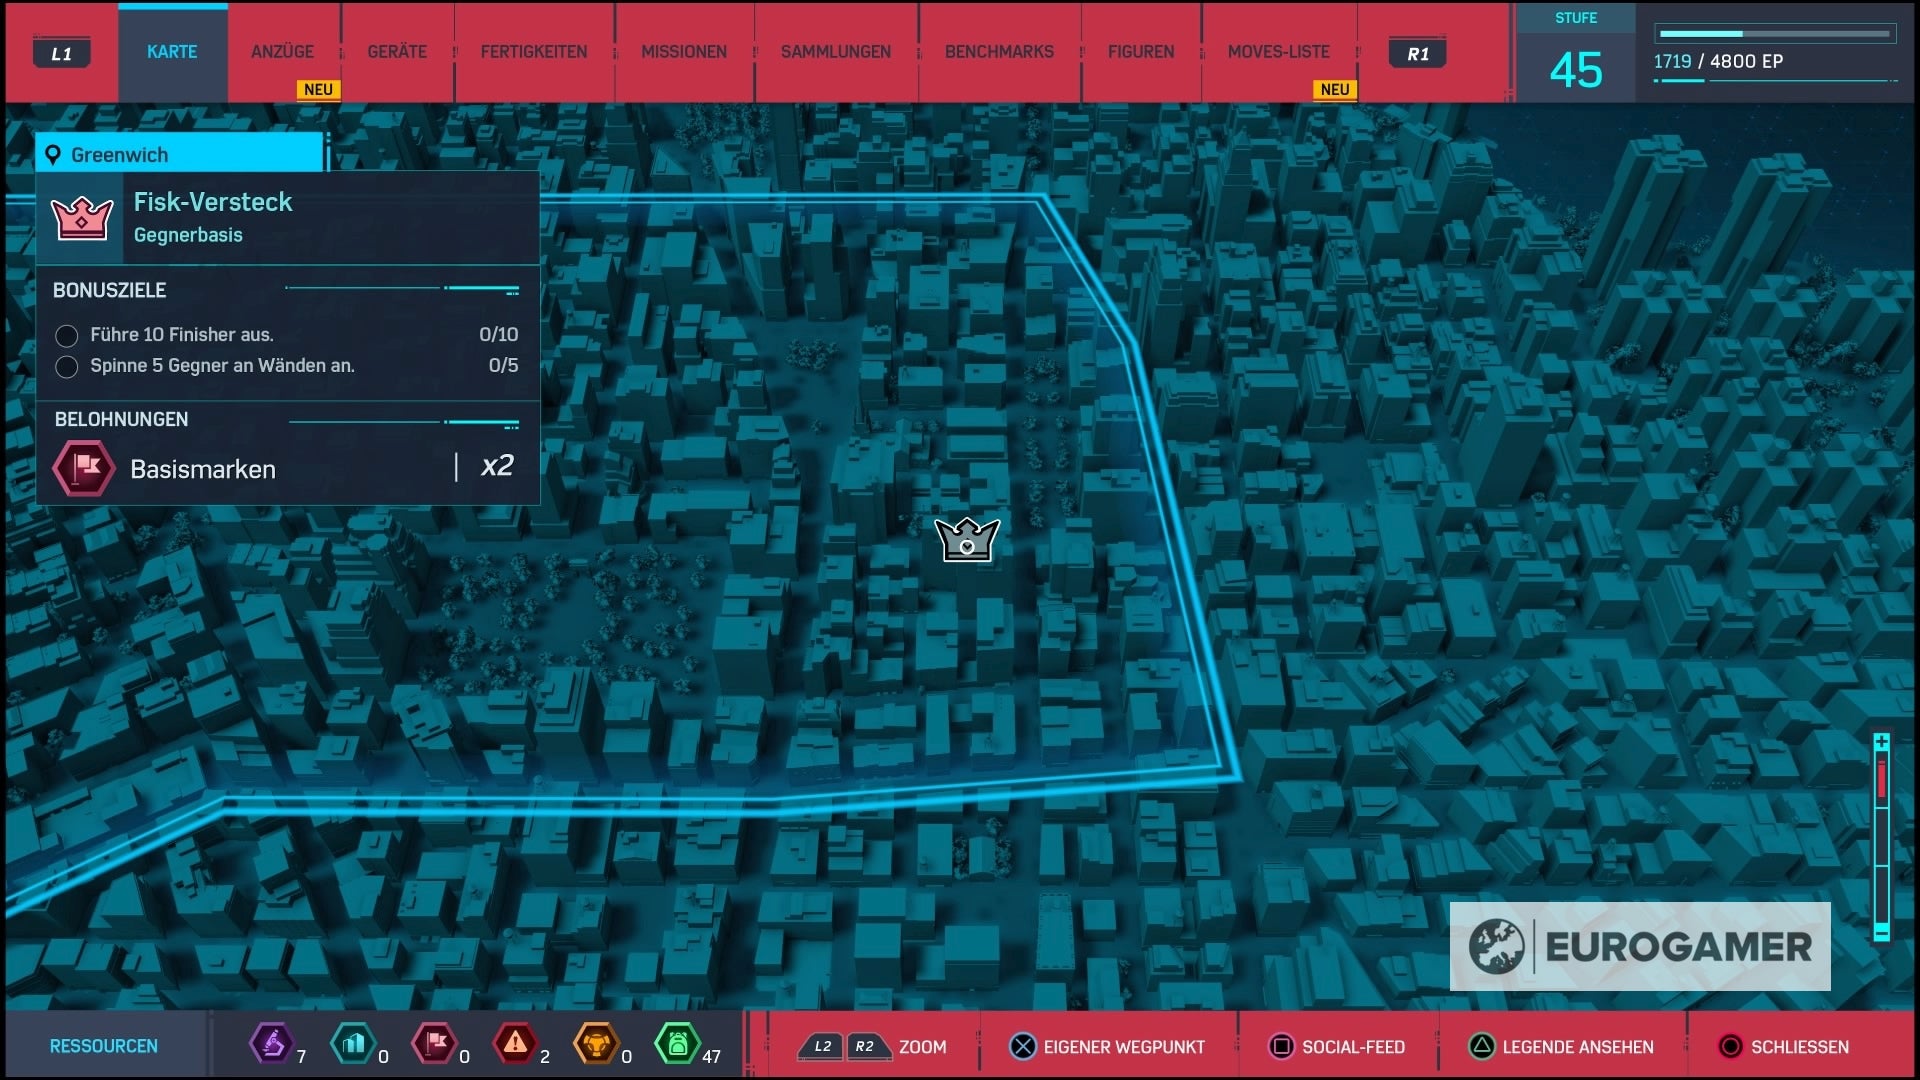Open the SOCIAL-FEED
1920x1080 pixels.
click(1353, 1047)
